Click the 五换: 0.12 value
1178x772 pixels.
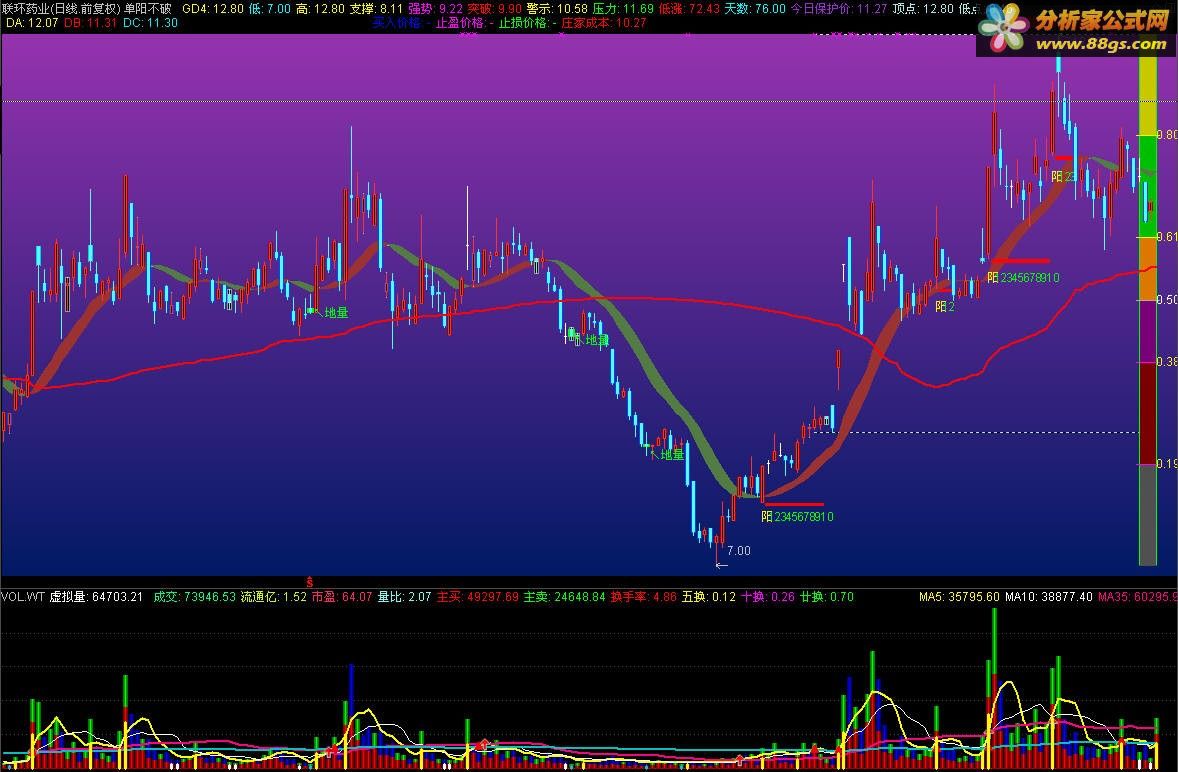coord(709,597)
